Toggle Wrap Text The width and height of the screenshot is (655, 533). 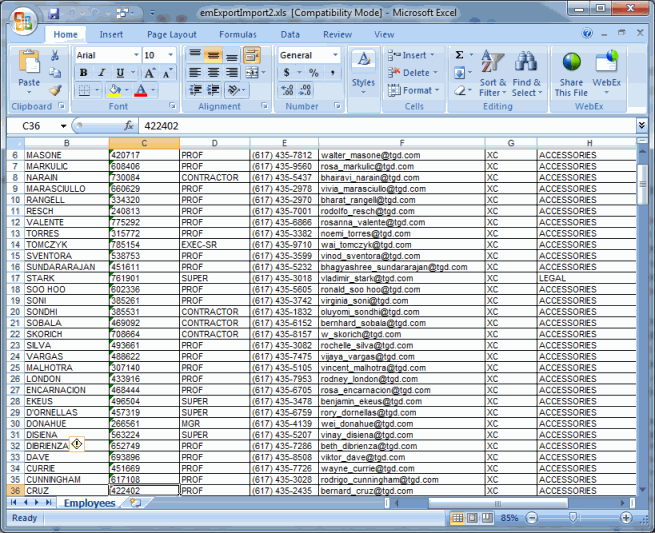tap(252, 55)
